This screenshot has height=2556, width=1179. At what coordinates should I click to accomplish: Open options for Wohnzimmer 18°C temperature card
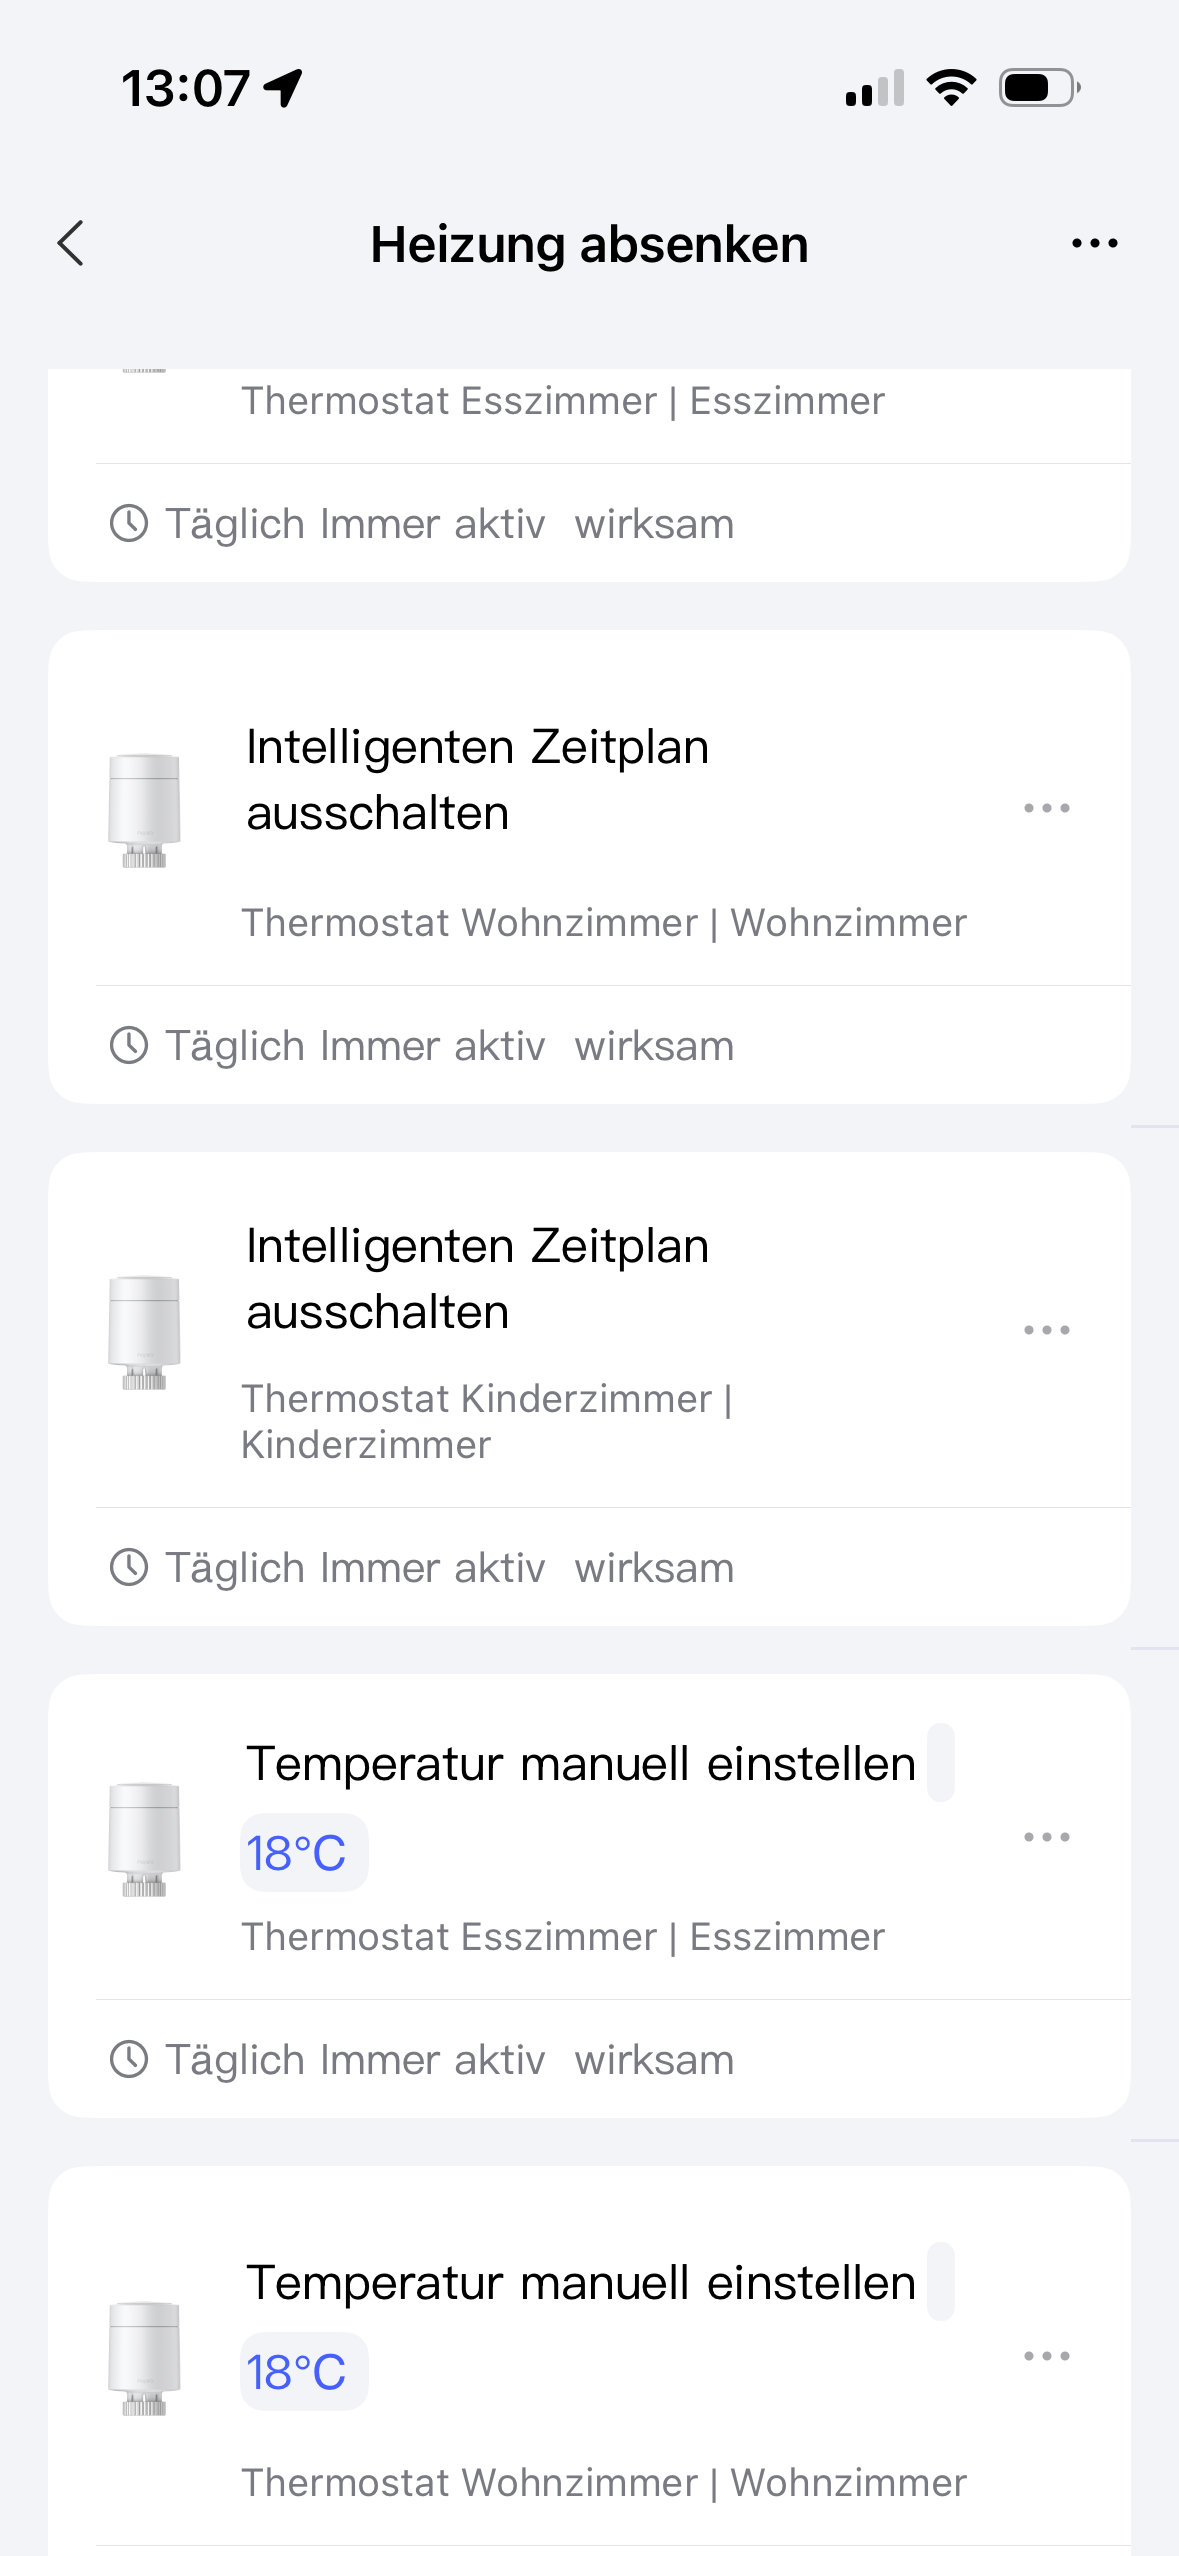1046,2356
